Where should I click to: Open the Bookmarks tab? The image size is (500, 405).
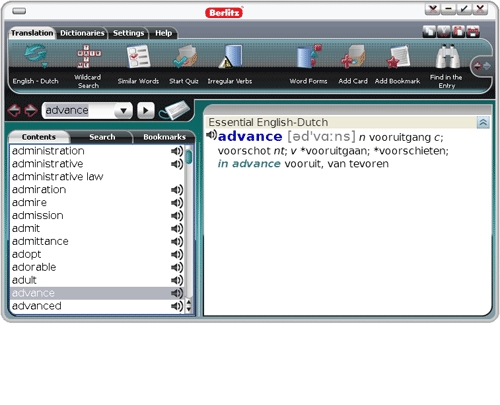tap(164, 137)
